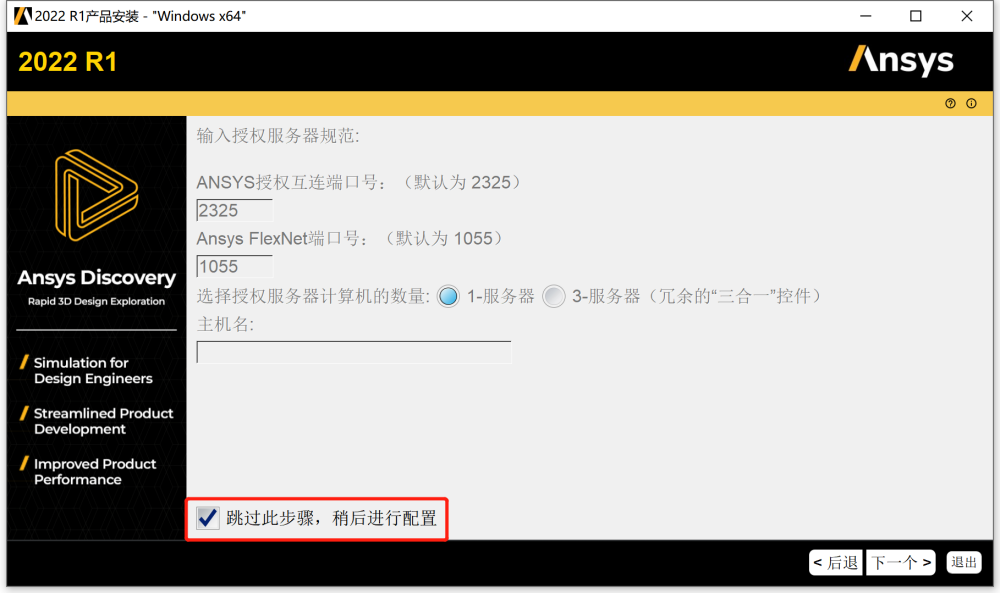Viewport: 1000px width, 593px height.
Task: Click the Ansys logo in the header
Action: [x=901, y=61]
